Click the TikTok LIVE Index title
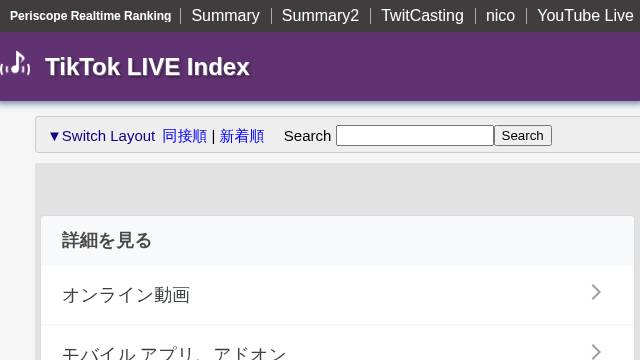 147,67
